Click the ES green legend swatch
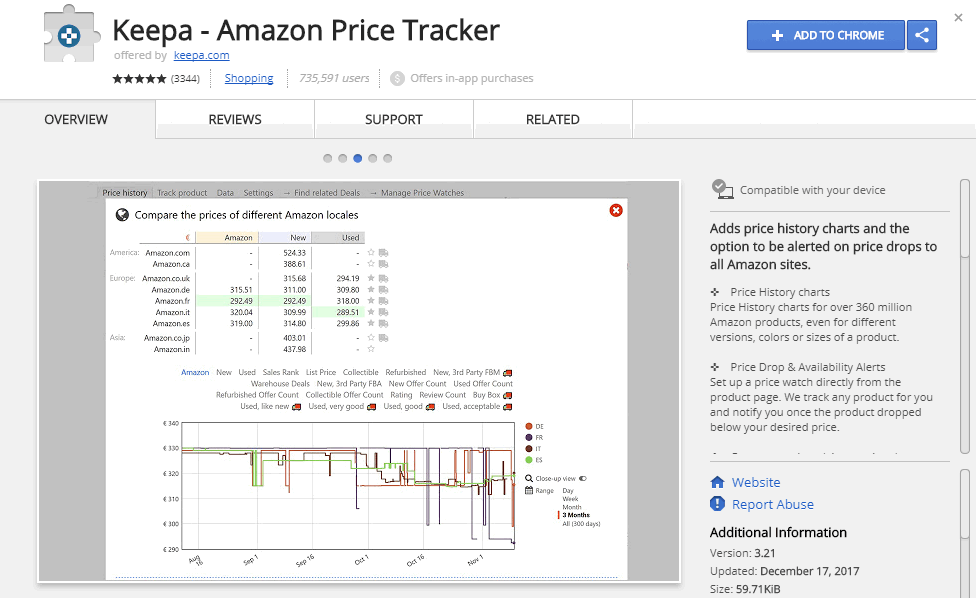976x598 pixels. [529, 460]
